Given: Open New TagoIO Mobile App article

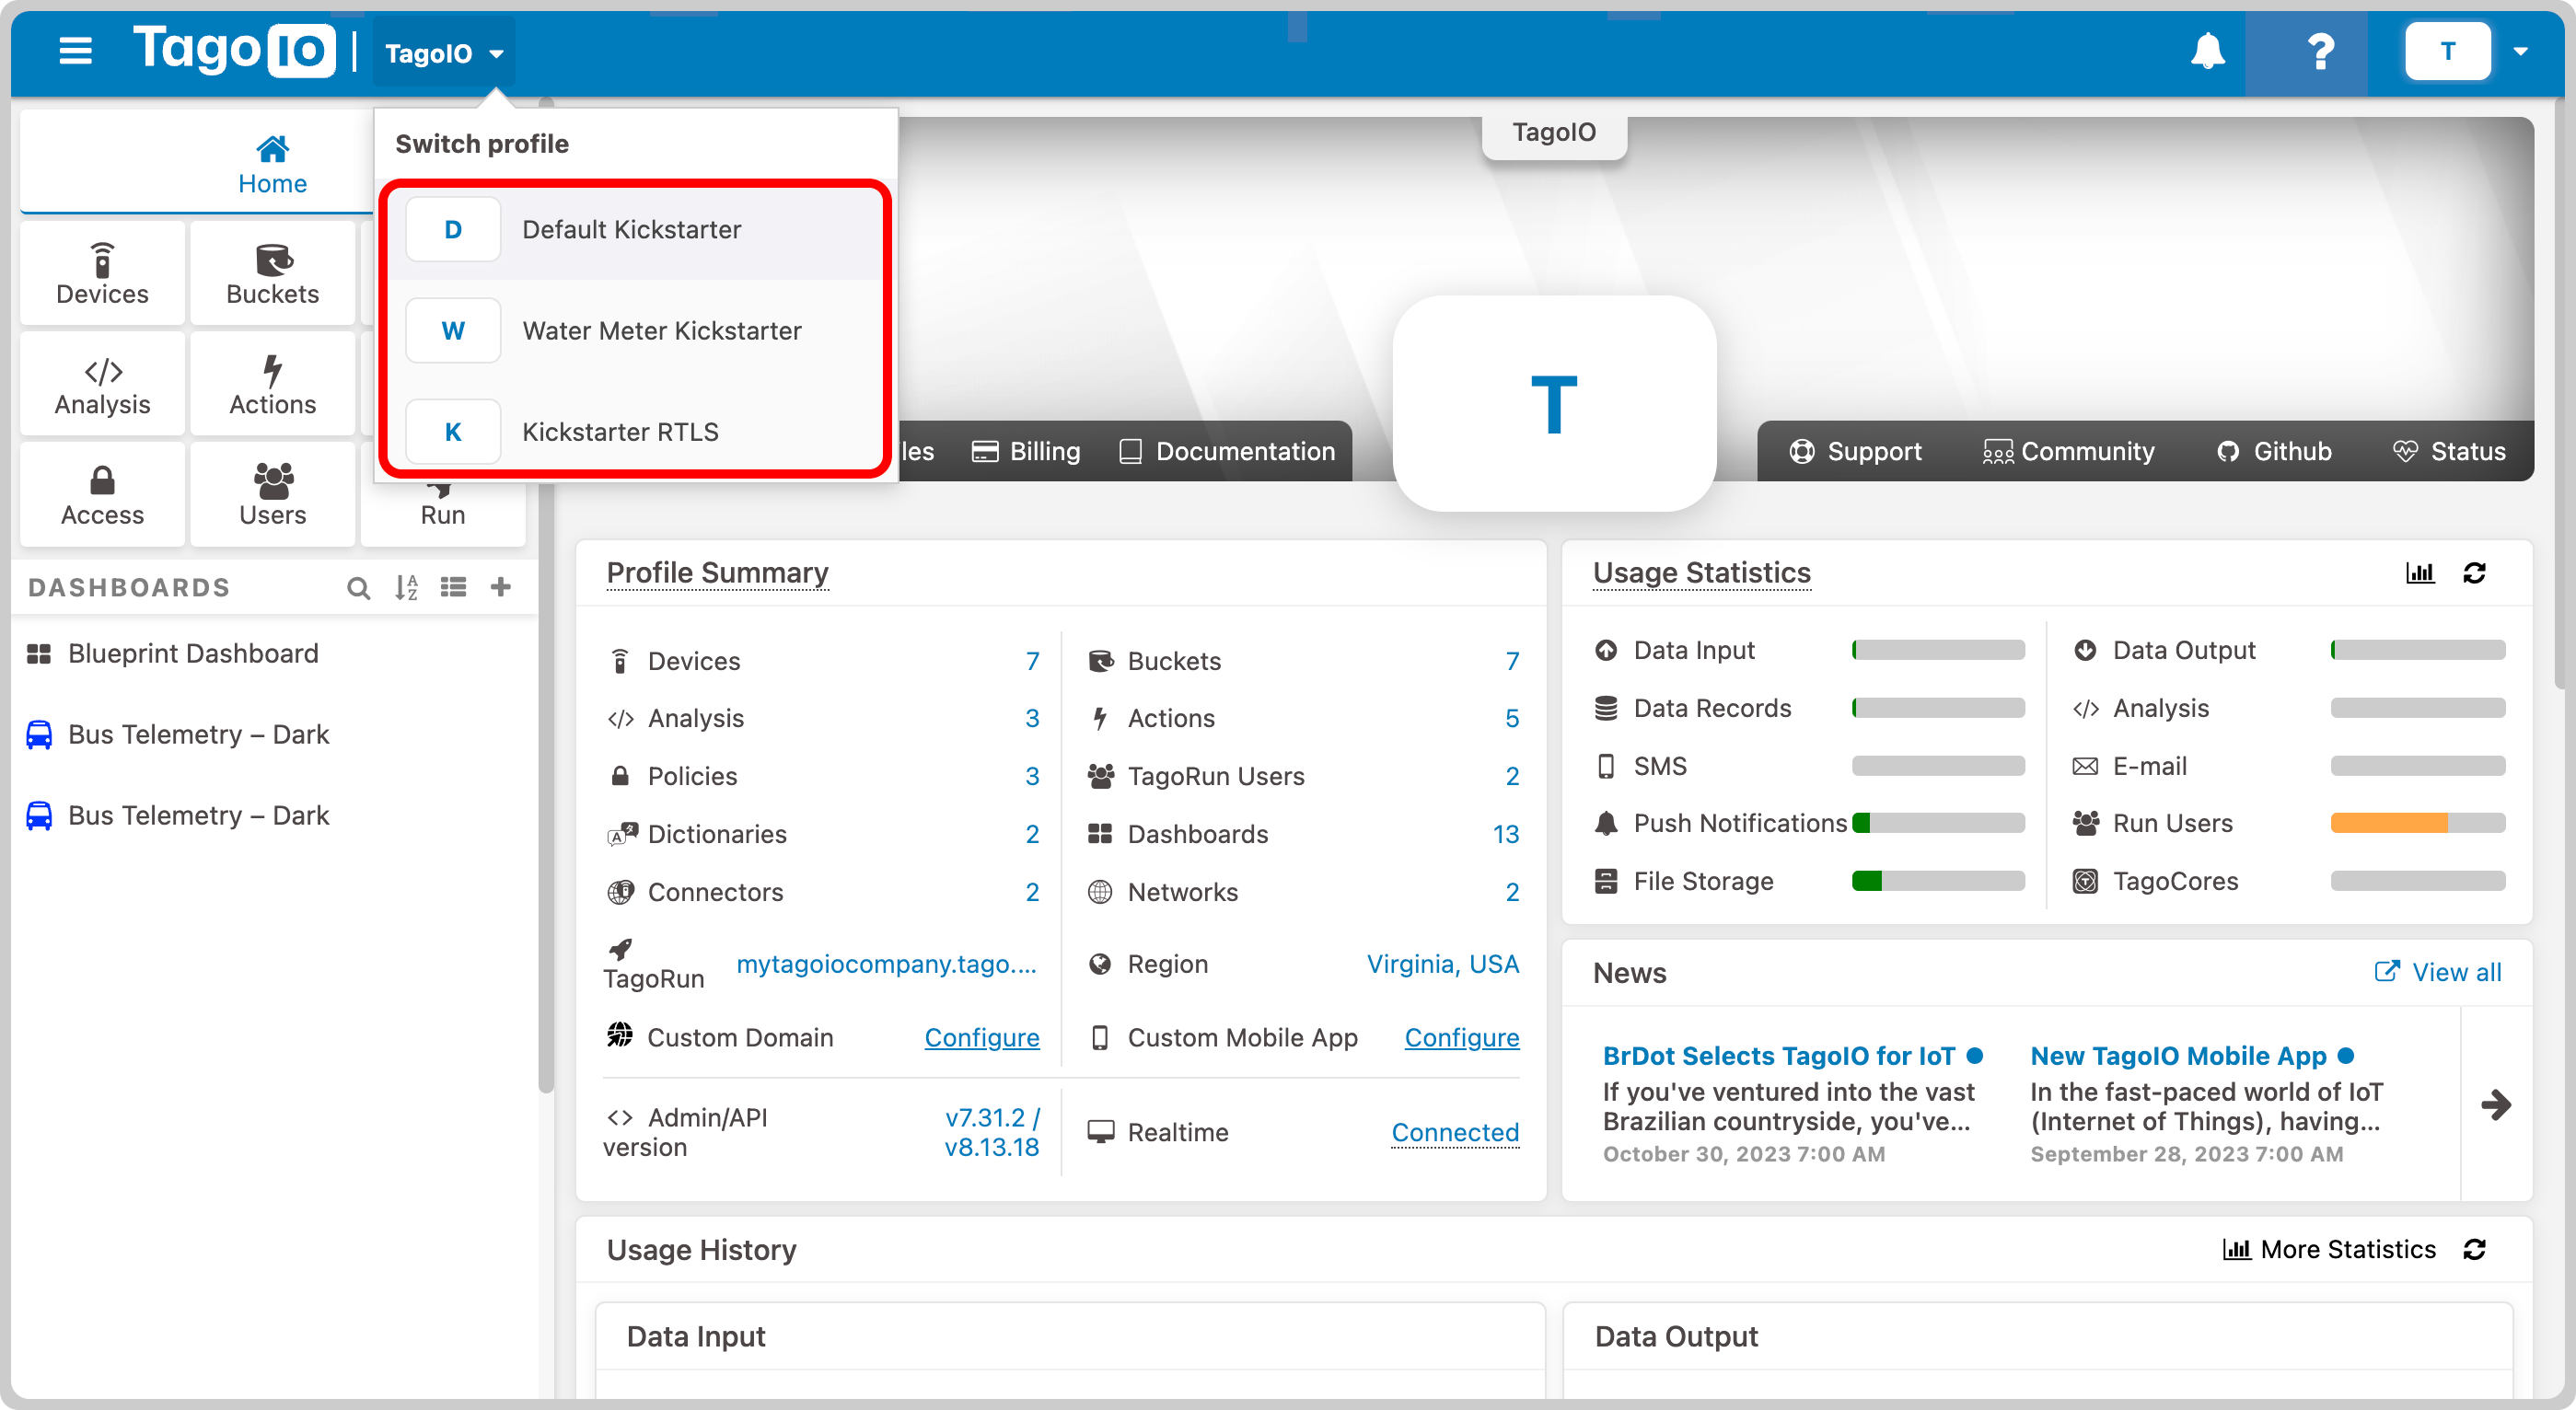Looking at the screenshot, I should click(x=2178, y=1055).
